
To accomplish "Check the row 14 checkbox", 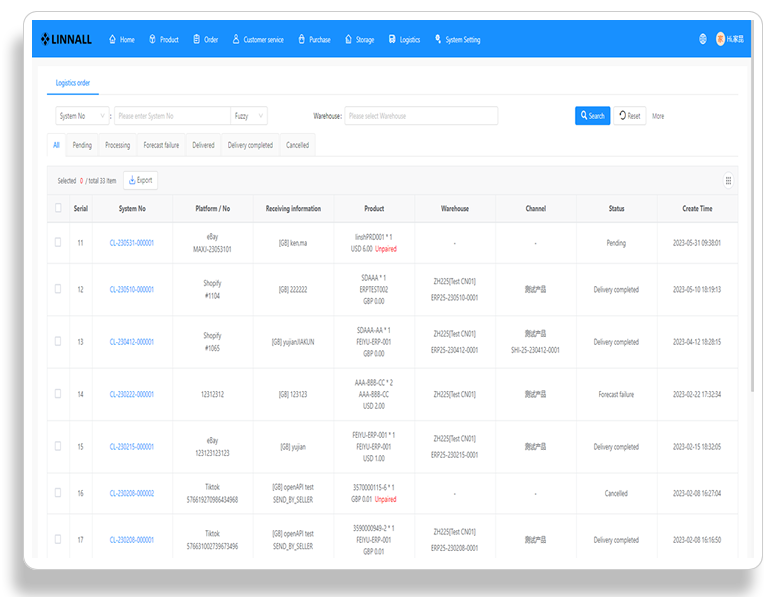I will [x=58, y=394].
